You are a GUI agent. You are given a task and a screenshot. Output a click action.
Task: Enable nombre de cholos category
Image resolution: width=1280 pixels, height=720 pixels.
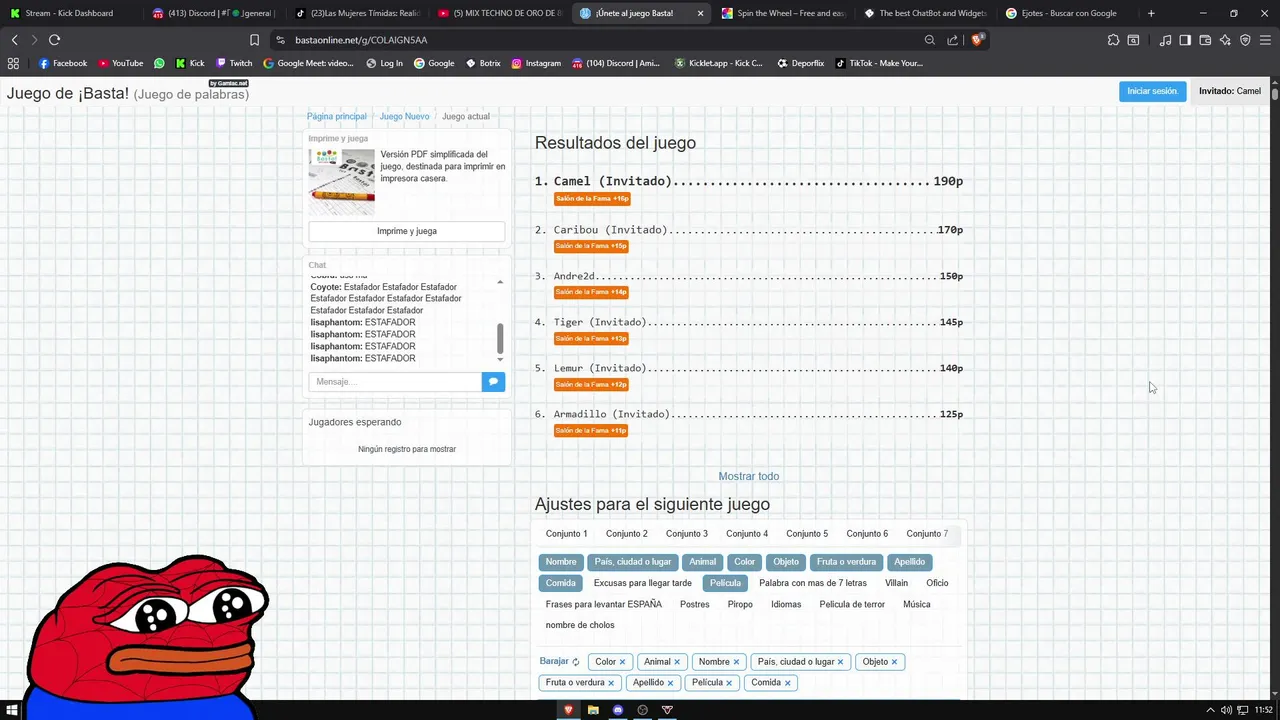[x=580, y=625]
